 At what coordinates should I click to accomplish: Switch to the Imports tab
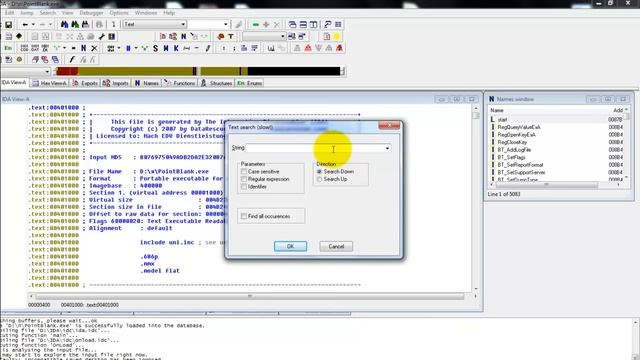coord(116,83)
